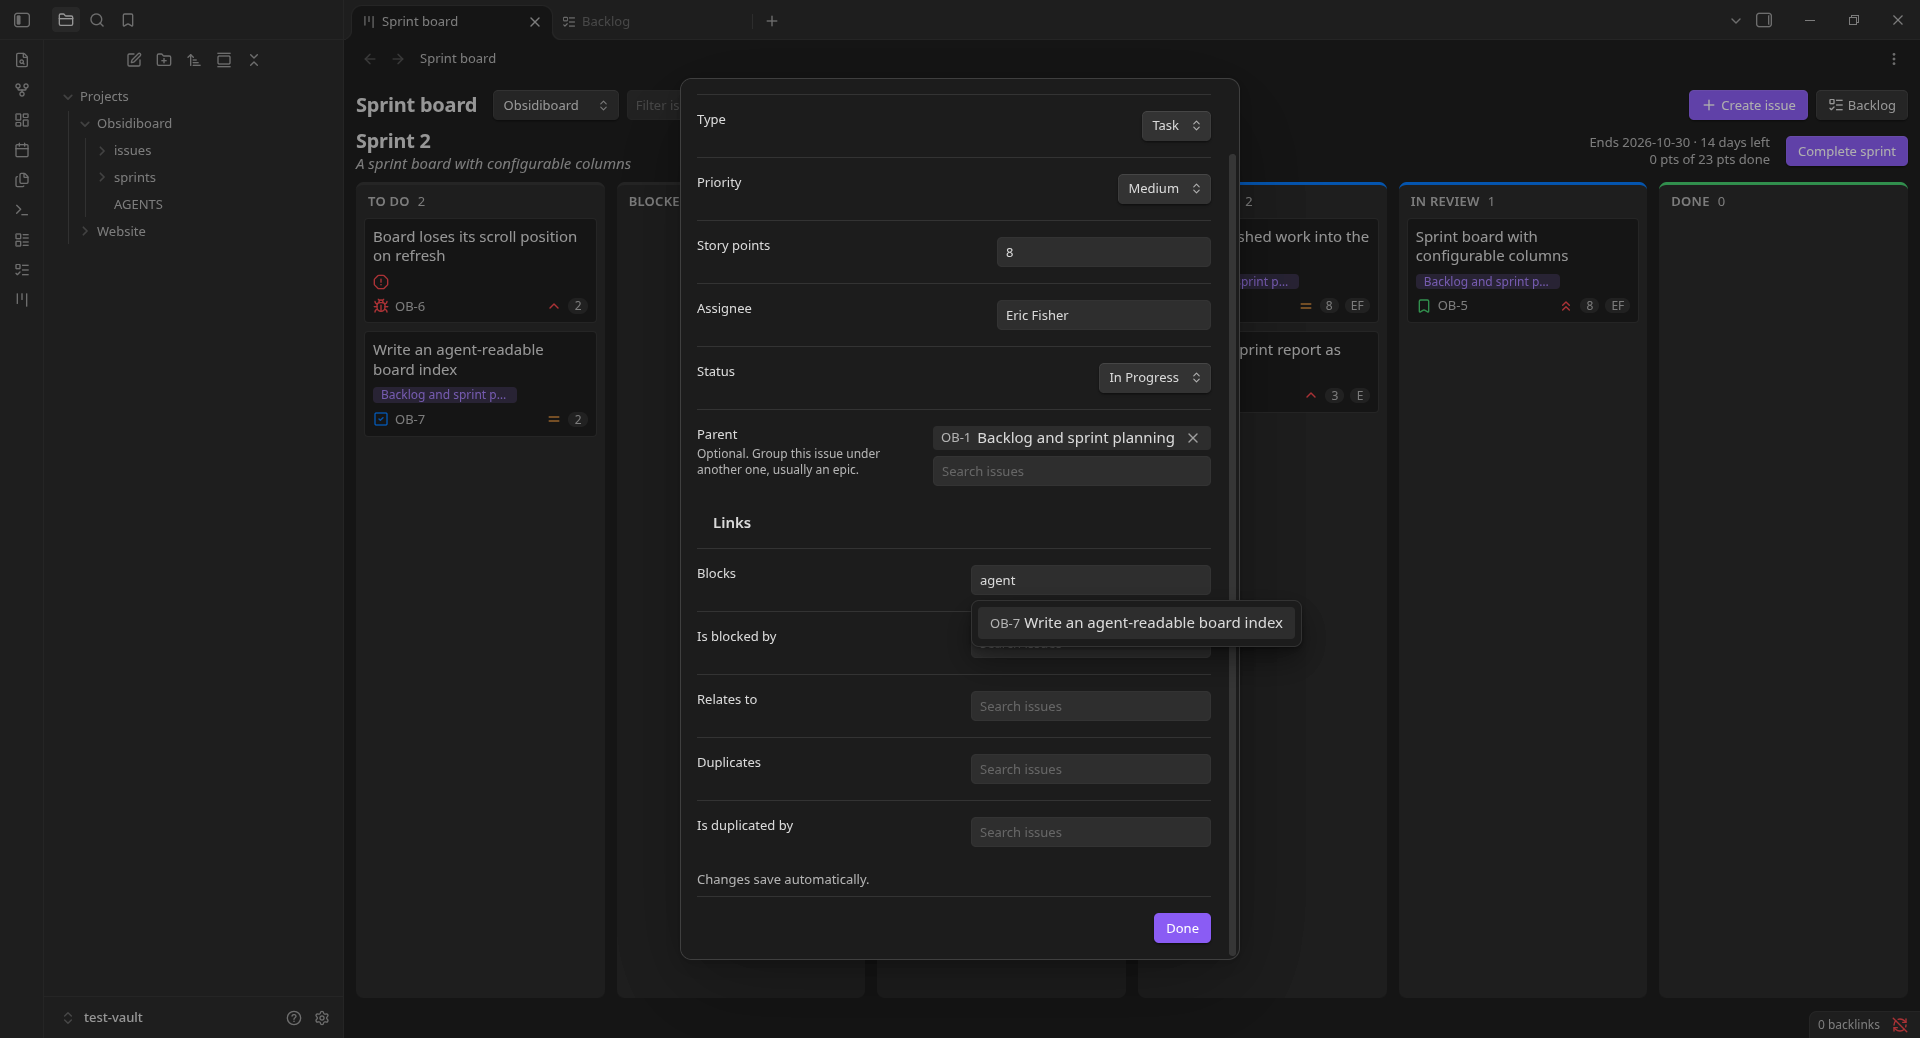The width and height of the screenshot is (1920, 1038).
Task: Open the help icon beside test-vault
Action: click(x=294, y=1018)
